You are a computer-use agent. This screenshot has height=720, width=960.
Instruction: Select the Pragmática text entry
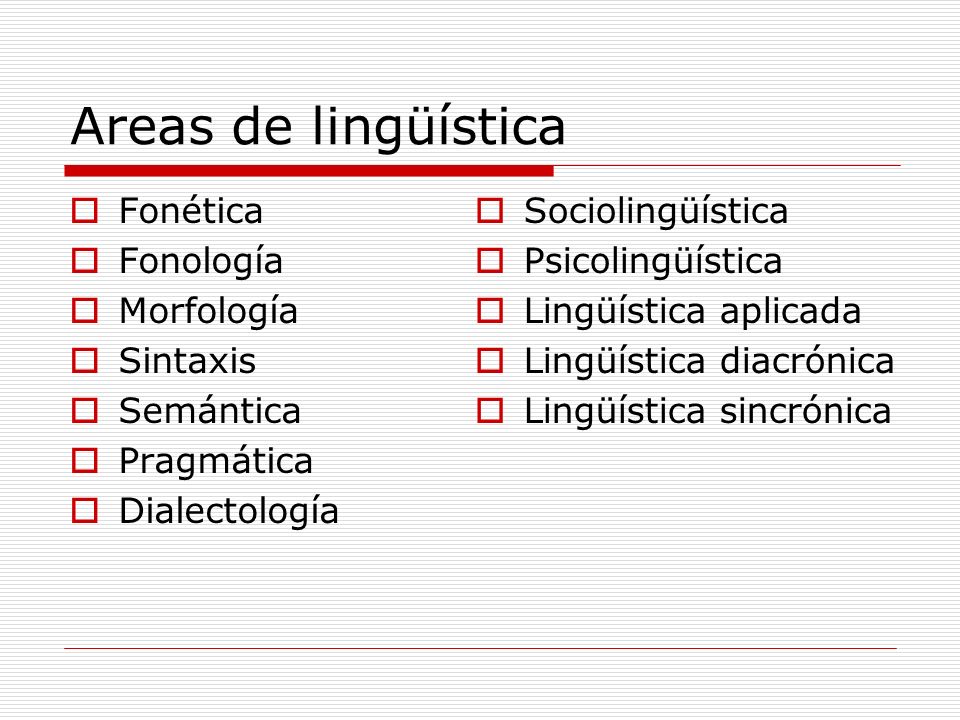(216, 460)
